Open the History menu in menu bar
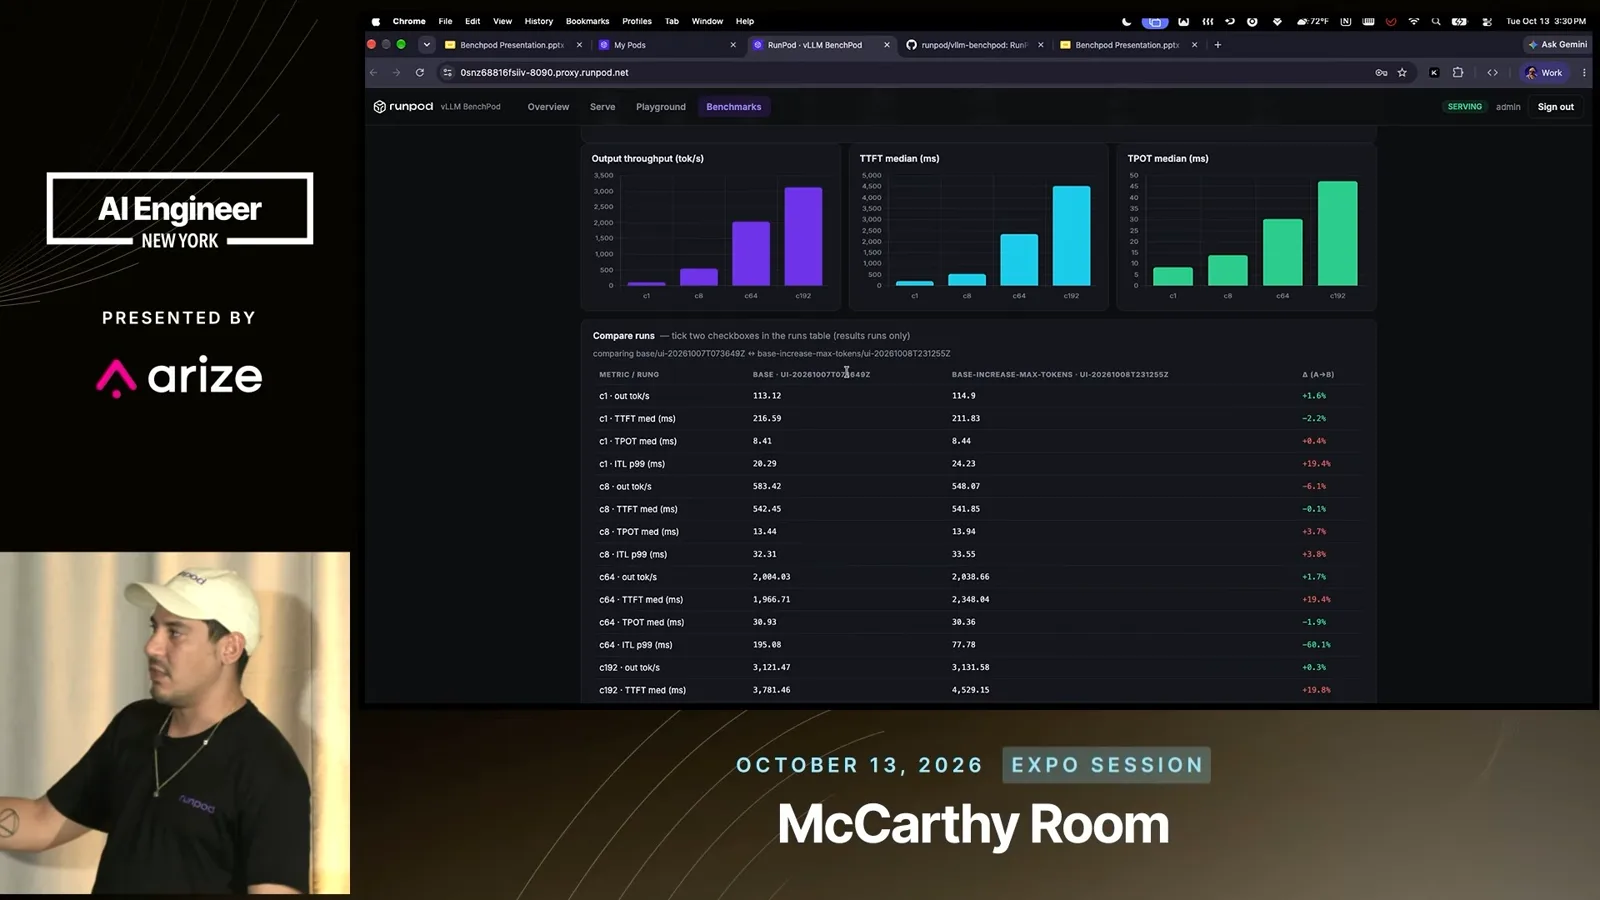Viewport: 1600px width, 900px height. coord(538,21)
